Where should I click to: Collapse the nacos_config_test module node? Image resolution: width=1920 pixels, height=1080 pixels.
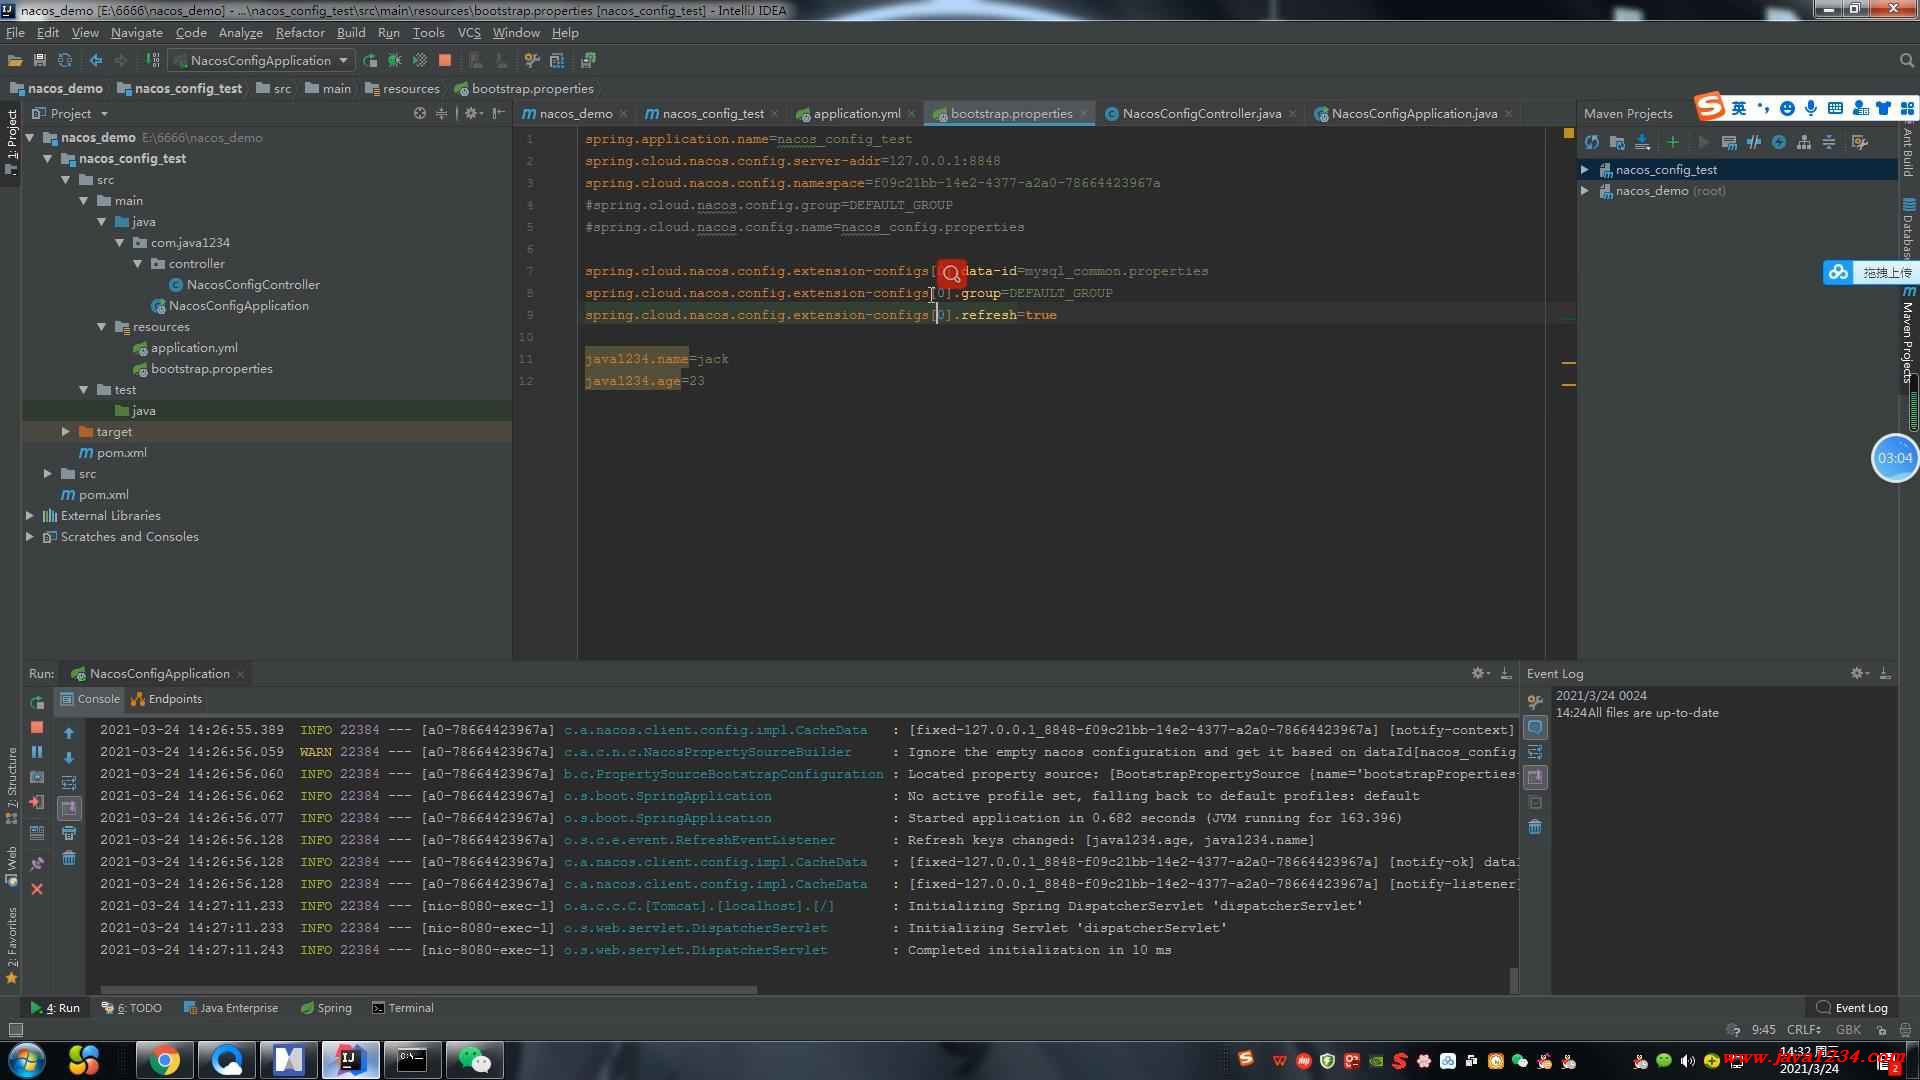tap(47, 159)
